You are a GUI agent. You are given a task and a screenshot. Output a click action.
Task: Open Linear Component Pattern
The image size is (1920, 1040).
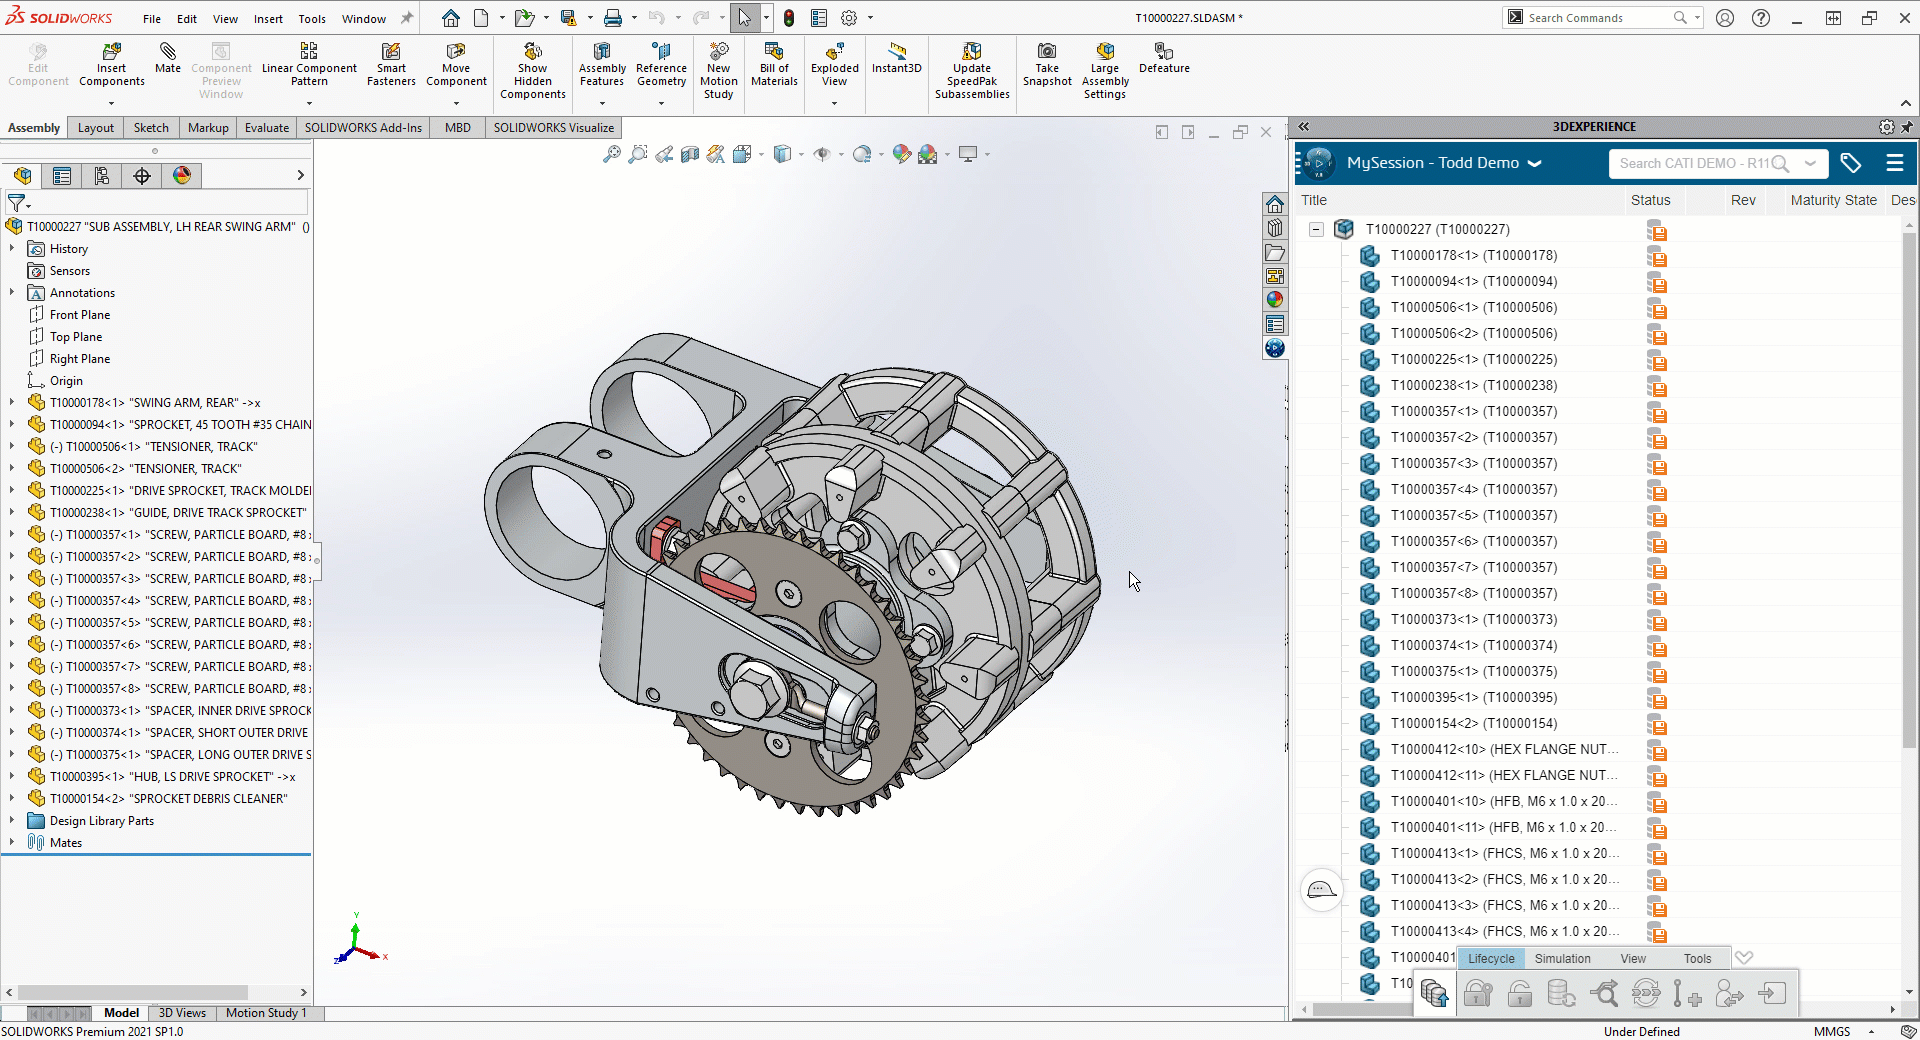click(x=309, y=66)
